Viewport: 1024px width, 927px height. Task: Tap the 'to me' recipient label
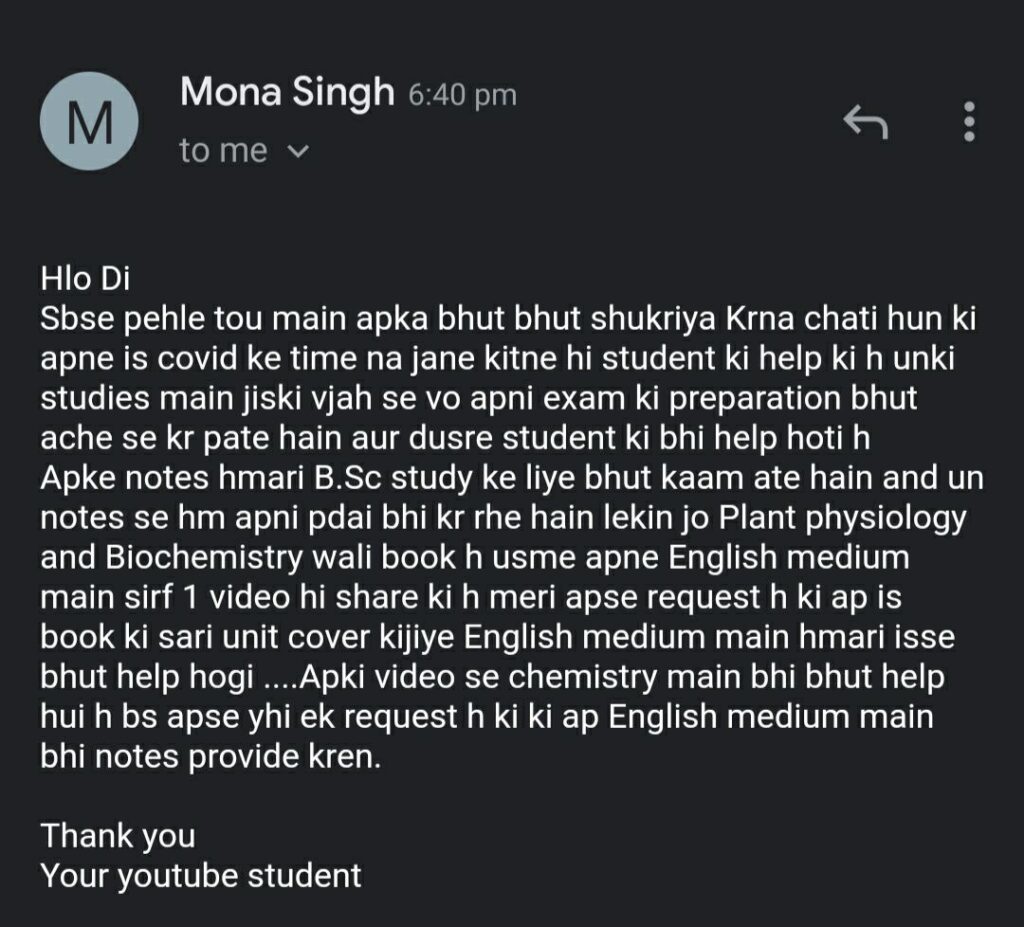click(223, 151)
